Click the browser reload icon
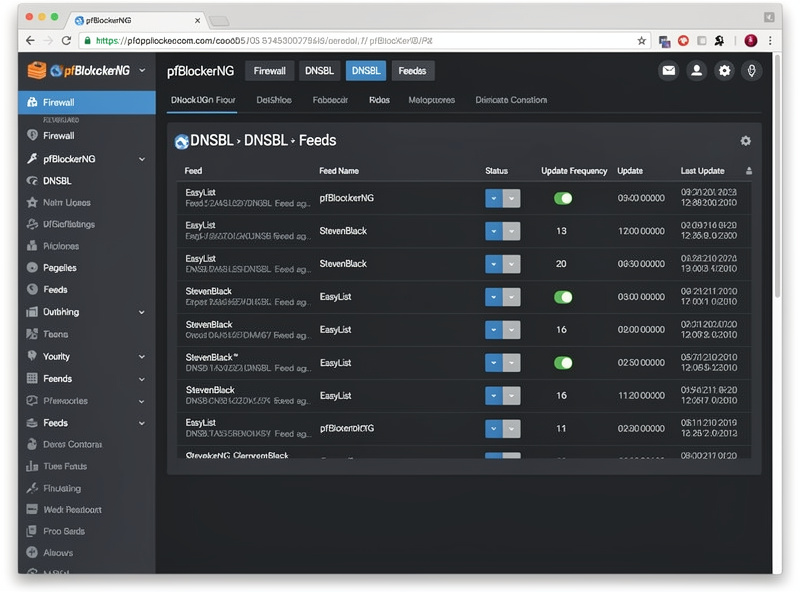 (66, 41)
